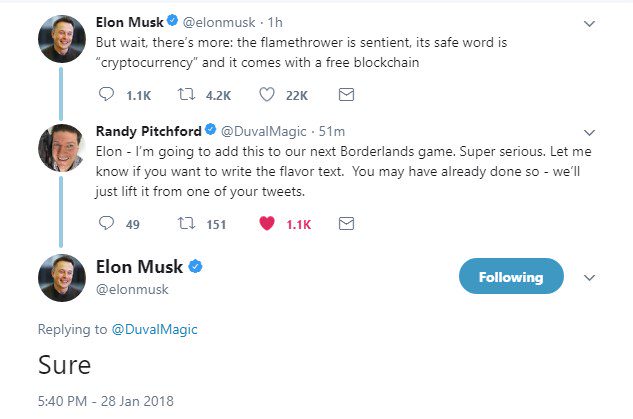633x419 pixels.
Task: Click Randy Pitchford's profile picture
Action: click(x=62, y=148)
